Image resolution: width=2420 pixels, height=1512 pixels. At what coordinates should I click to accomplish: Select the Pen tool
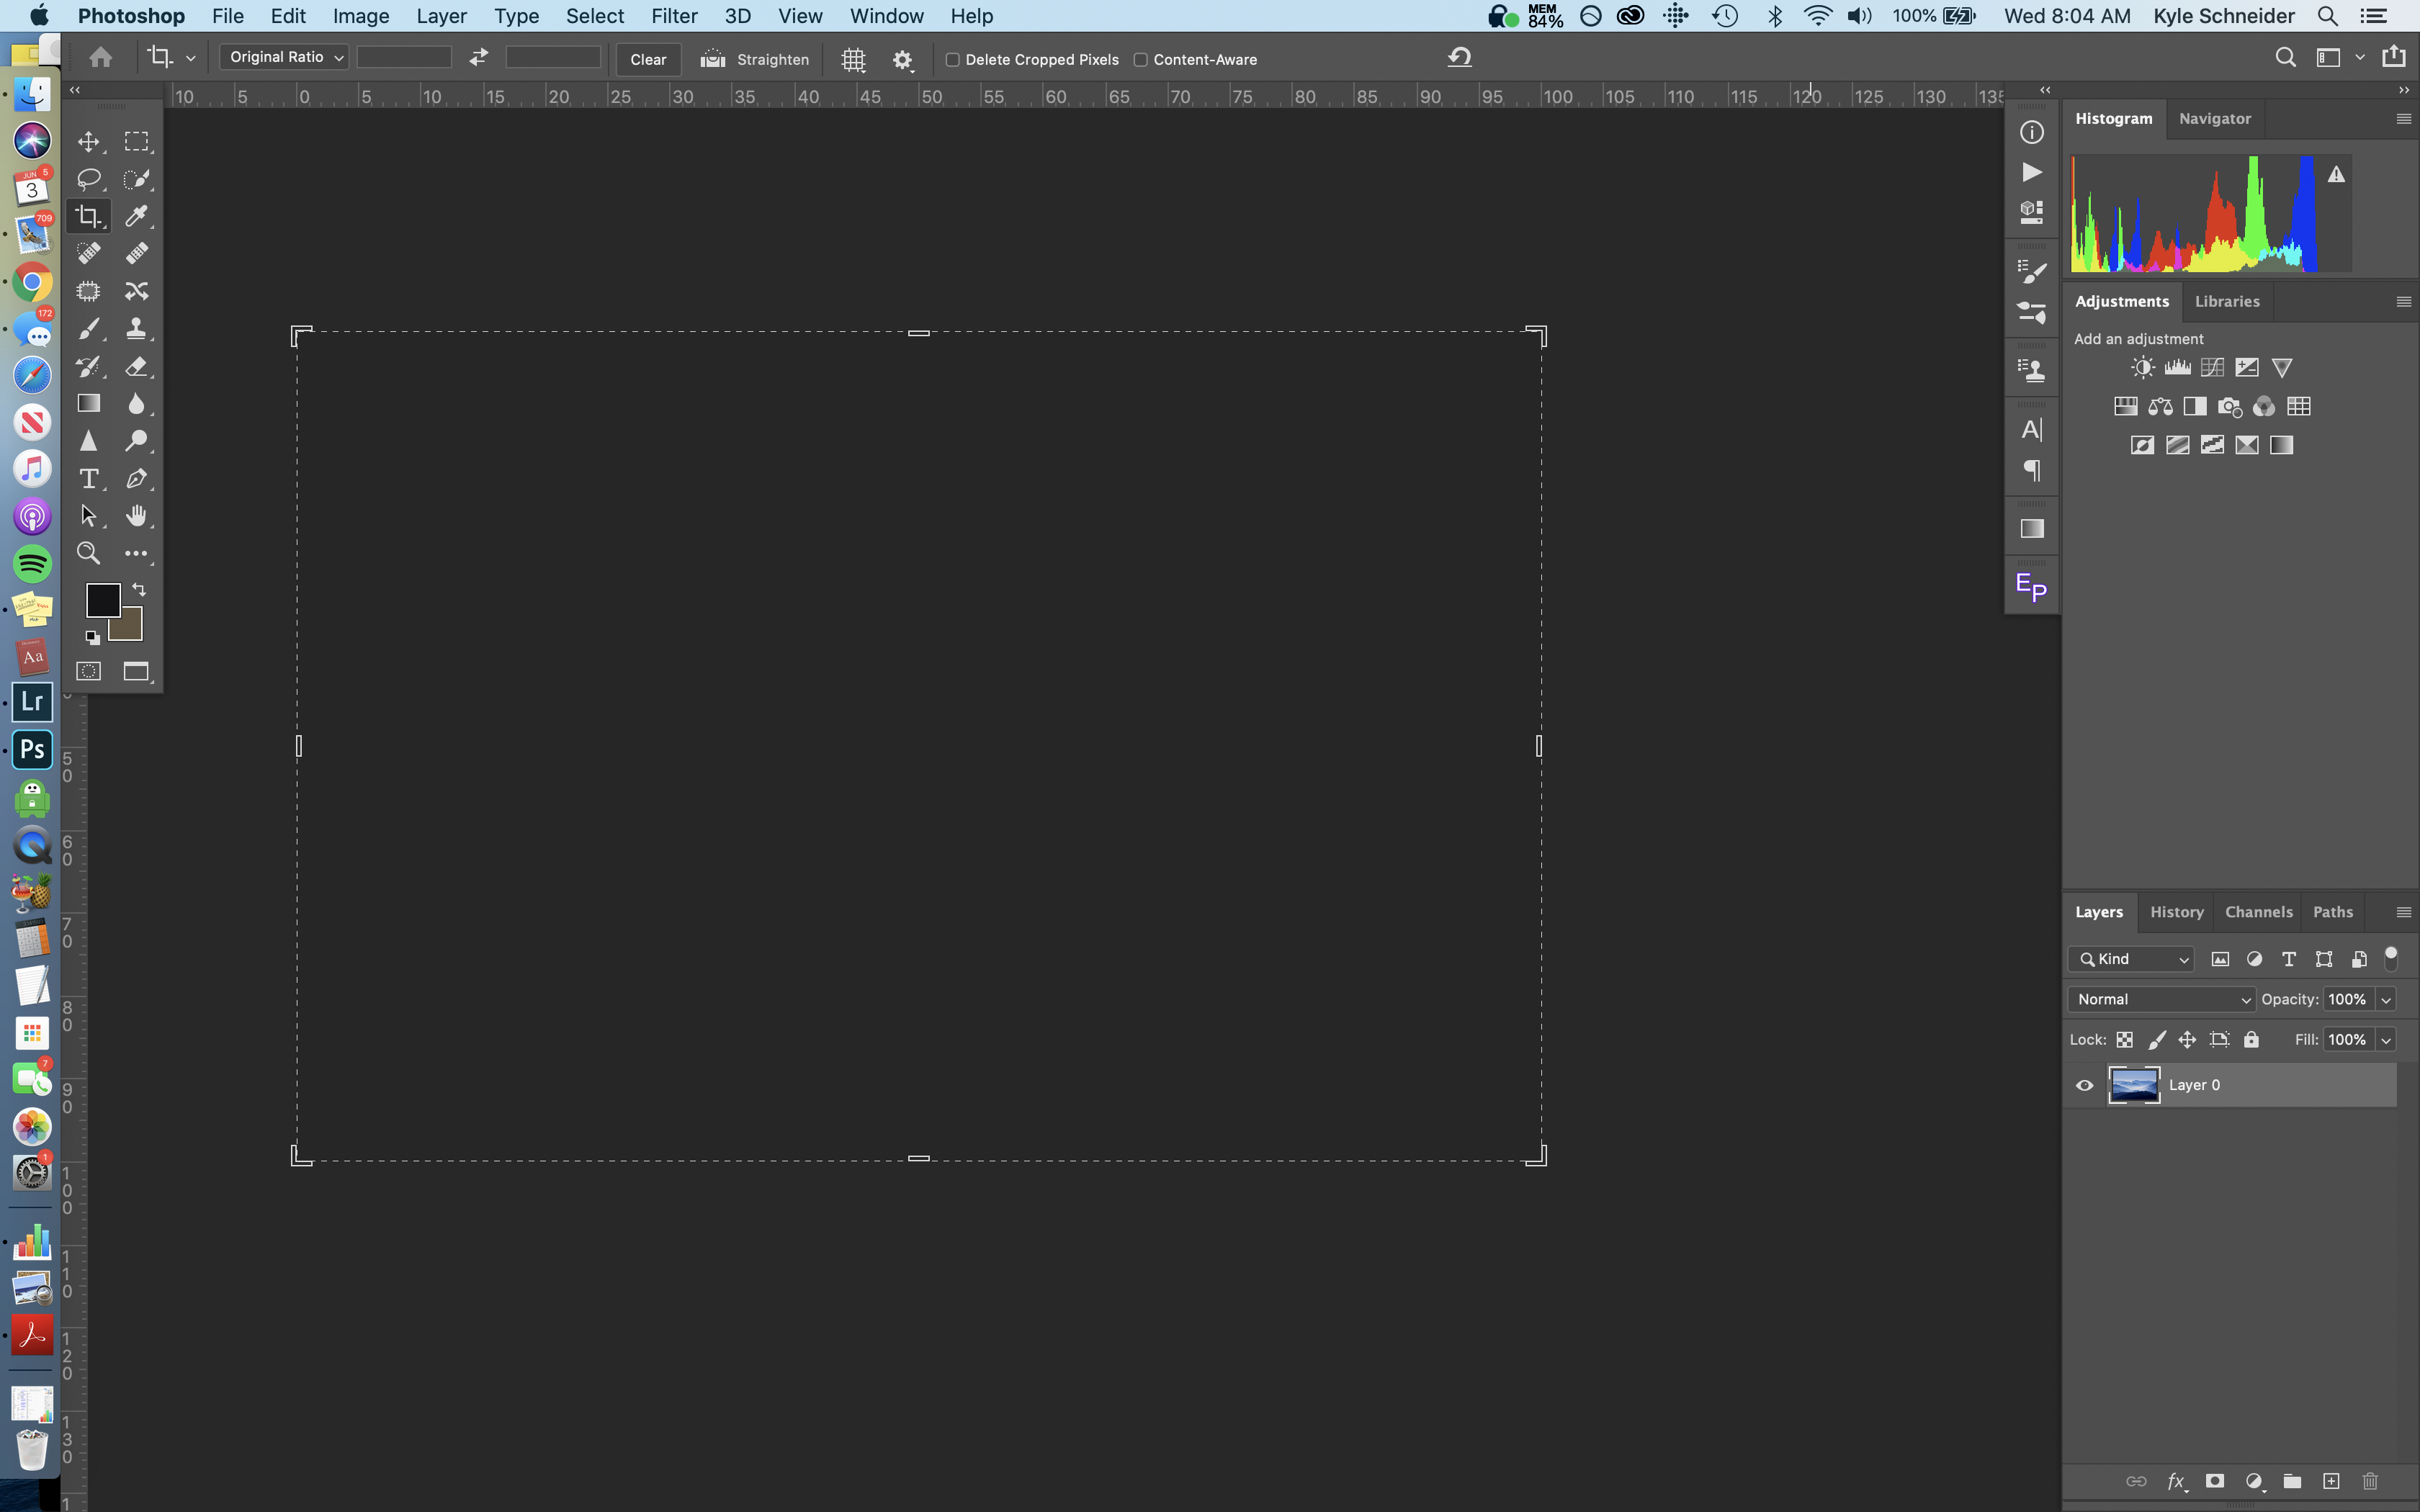tap(138, 479)
